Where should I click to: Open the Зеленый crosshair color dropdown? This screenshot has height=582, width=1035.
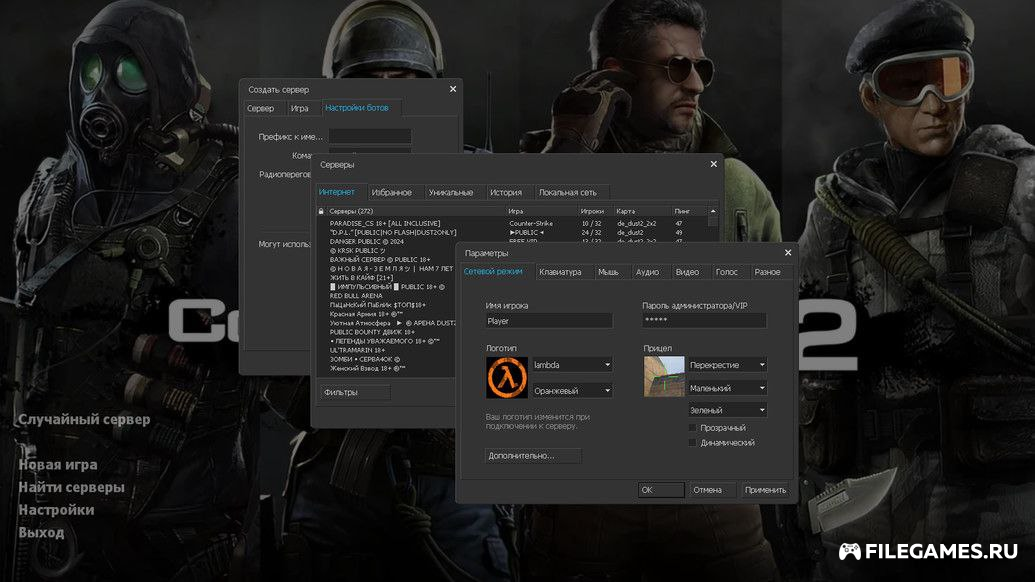click(727, 410)
